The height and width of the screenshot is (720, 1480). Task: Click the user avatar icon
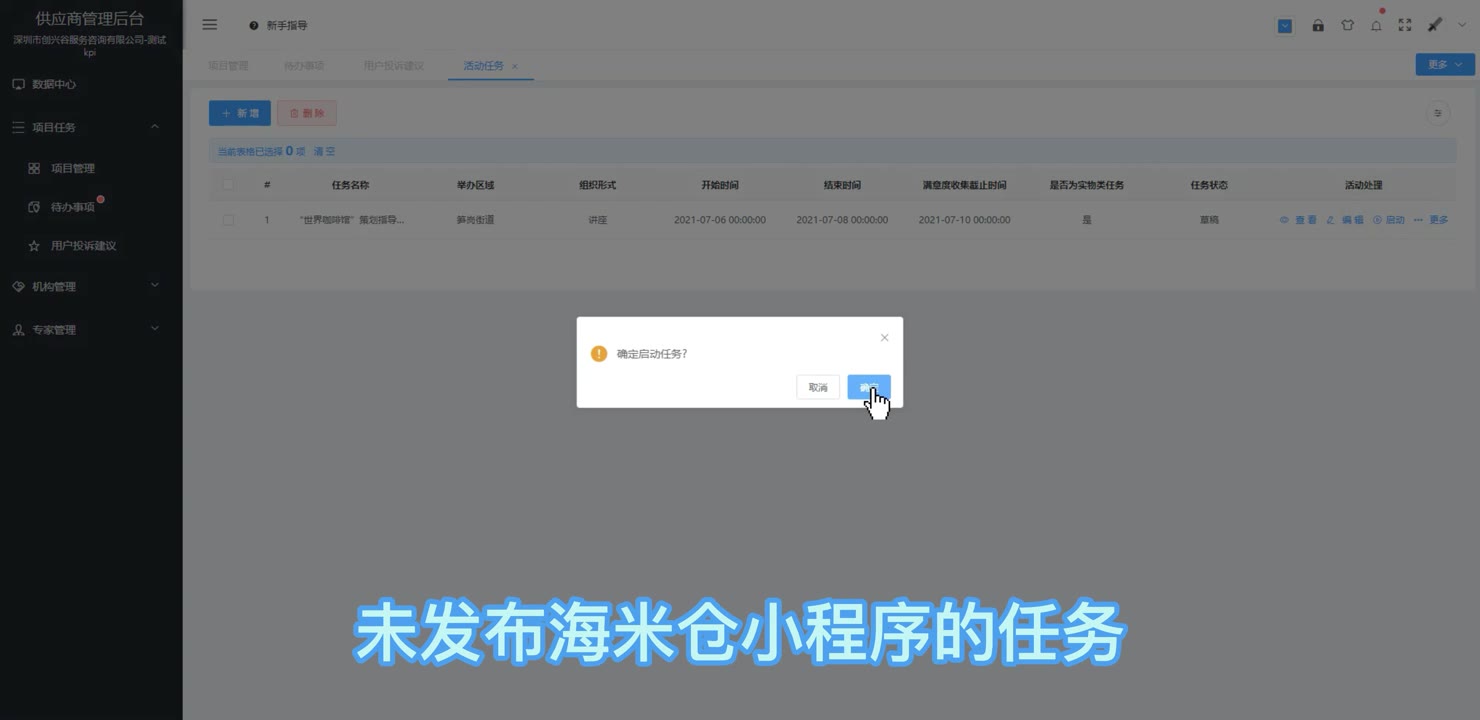(x=1435, y=25)
